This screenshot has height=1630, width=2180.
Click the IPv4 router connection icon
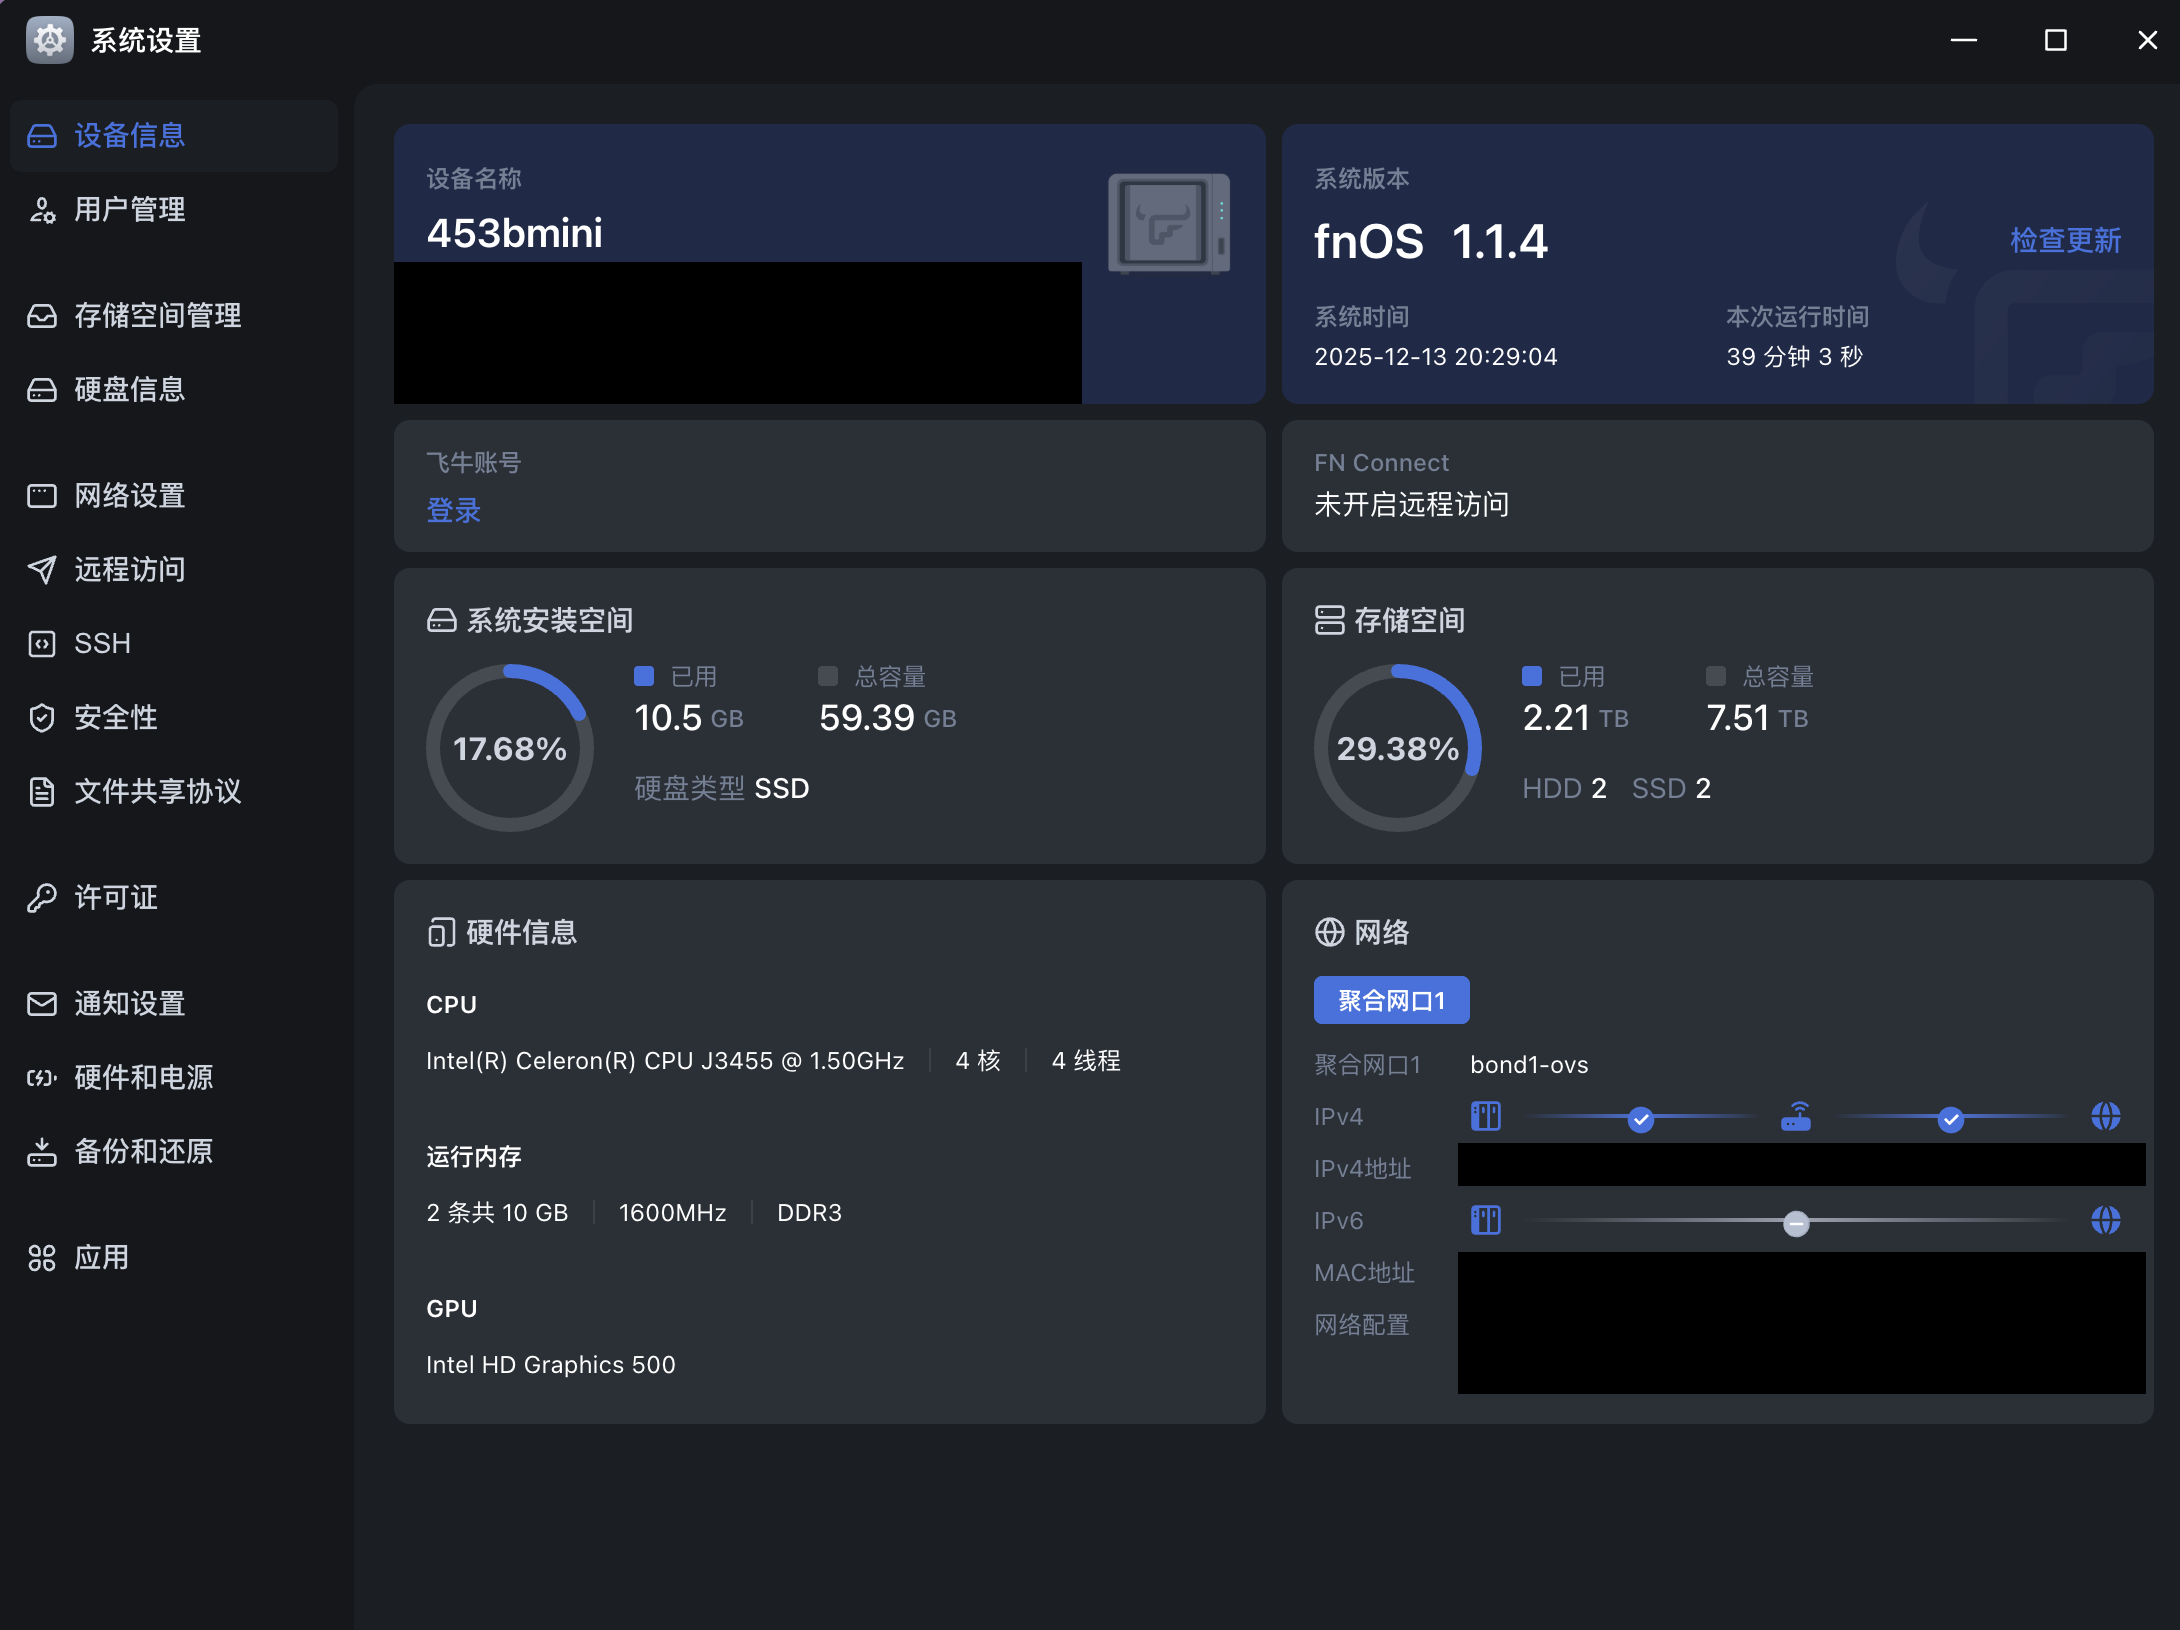1796,1117
